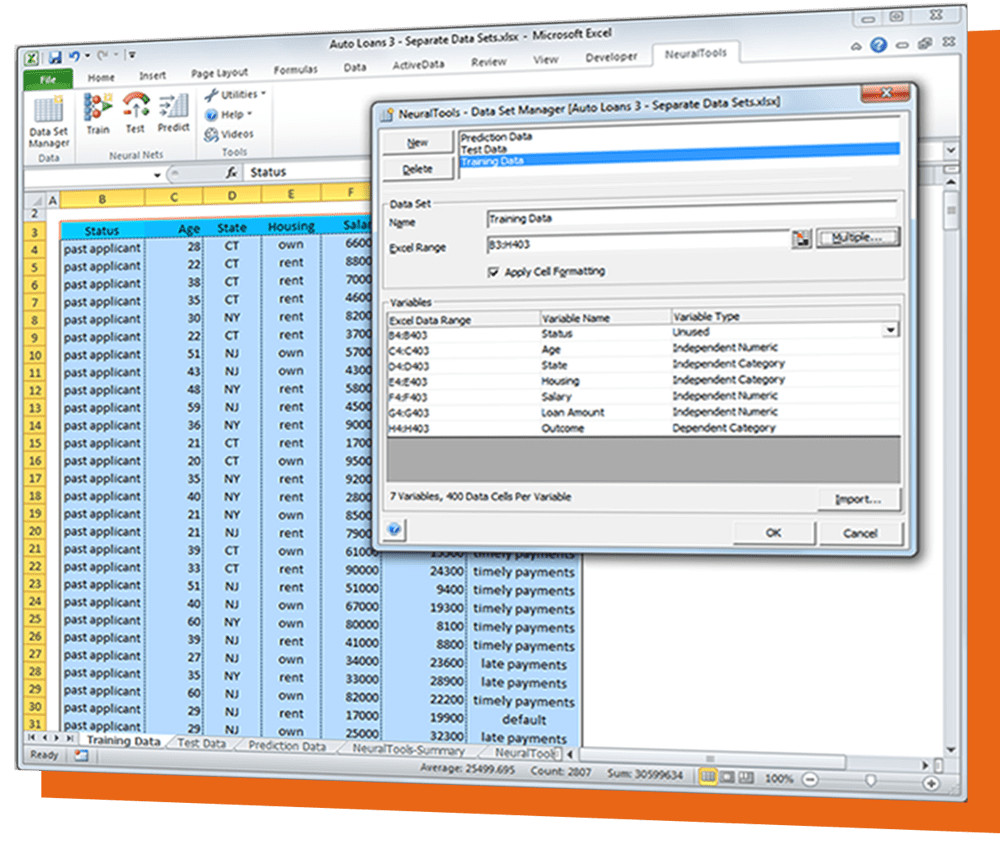Select the NeuralTools ribbon tab
Screen dimensions: 1000x859
point(695,54)
